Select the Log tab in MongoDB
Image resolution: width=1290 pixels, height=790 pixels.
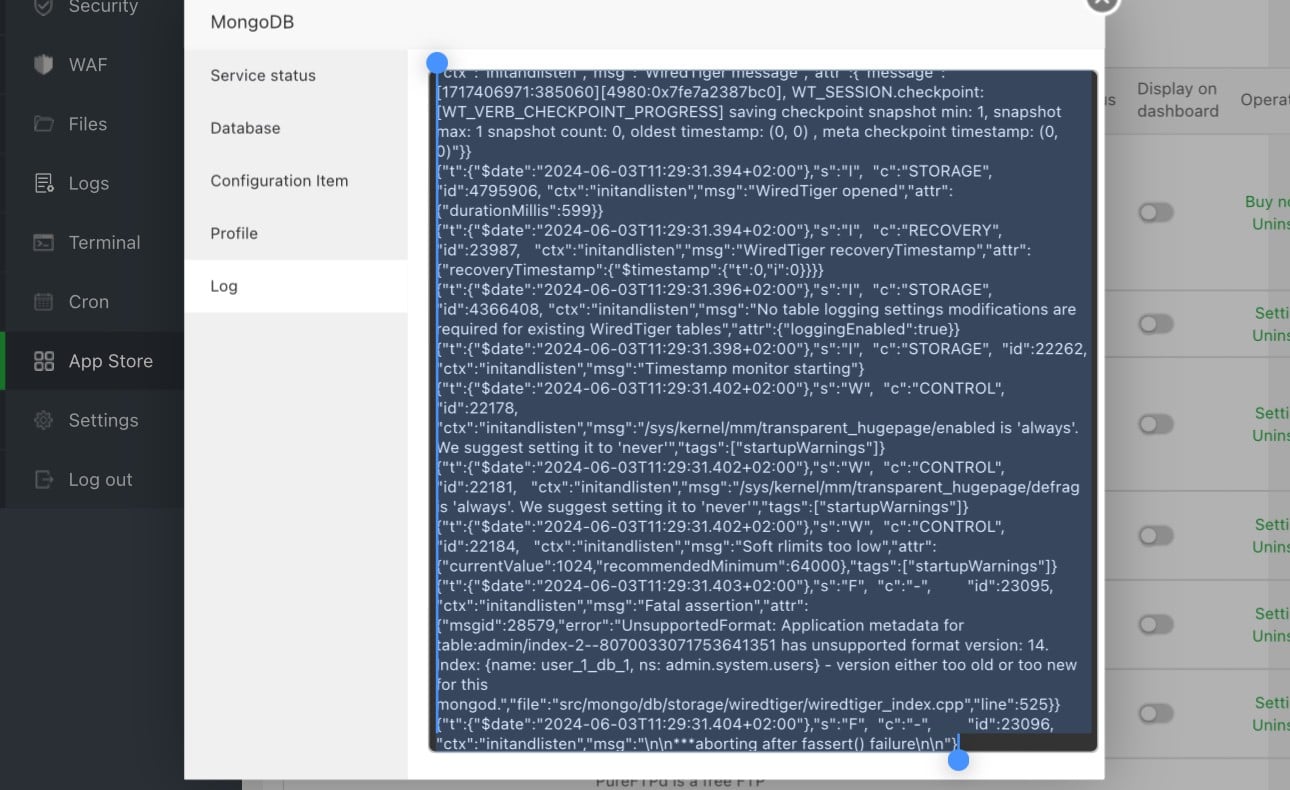coord(296,286)
